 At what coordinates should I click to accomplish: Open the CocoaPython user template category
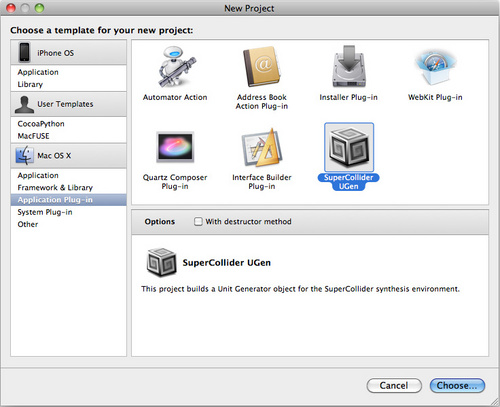tap(68, 124)
